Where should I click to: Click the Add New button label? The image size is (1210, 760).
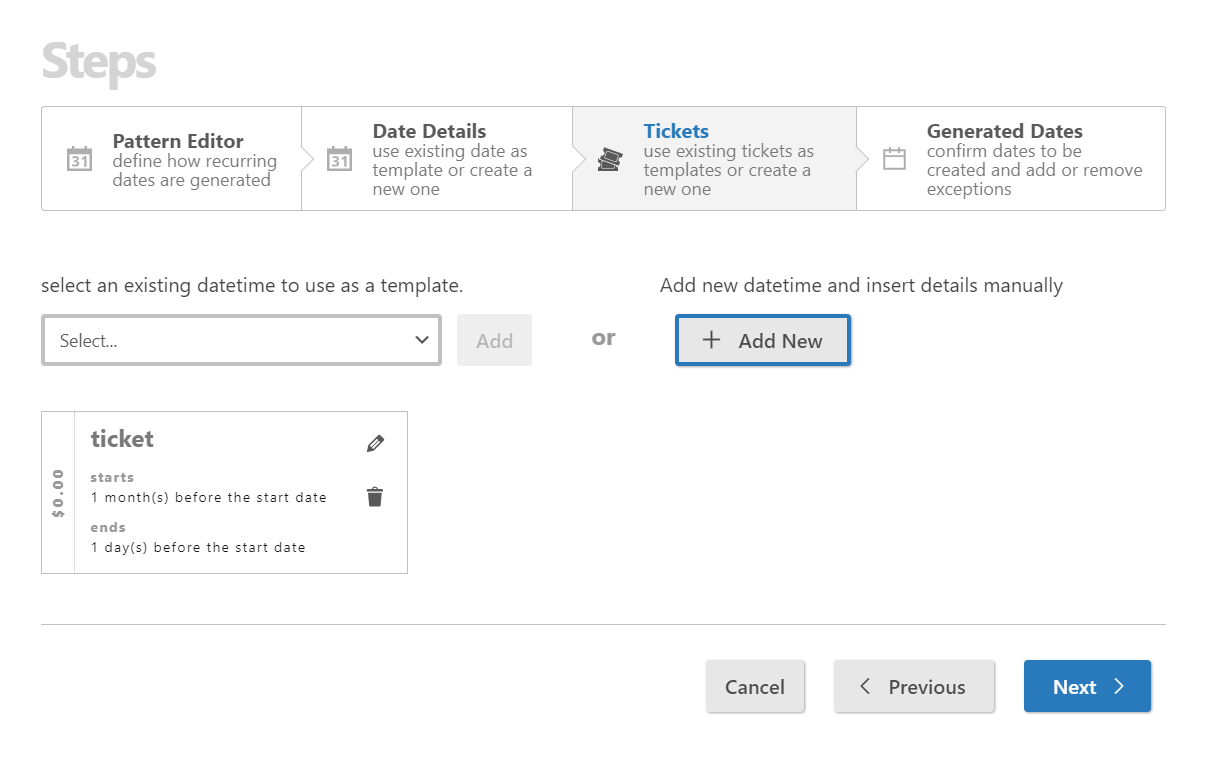(780, 341)
